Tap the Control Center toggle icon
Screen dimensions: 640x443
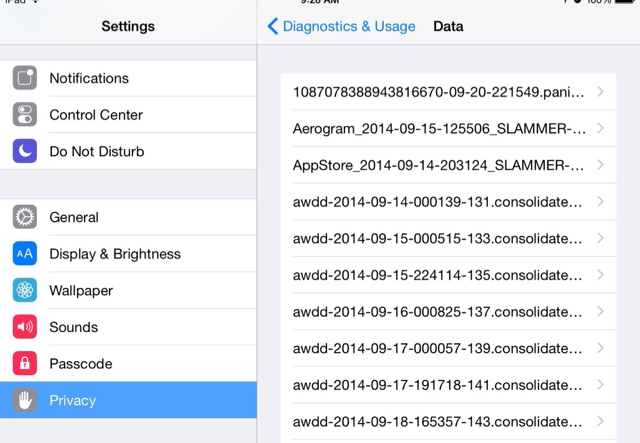[25, 115]
